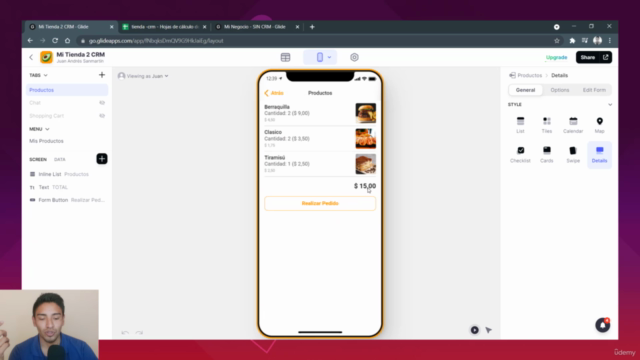Select the Chat tab item

point(35,103)
